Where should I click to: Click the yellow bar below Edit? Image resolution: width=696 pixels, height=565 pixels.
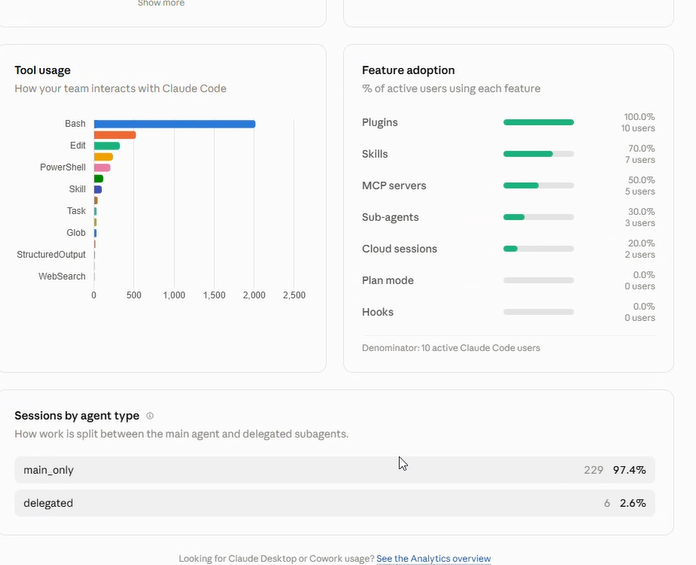[x=103, y=157]
